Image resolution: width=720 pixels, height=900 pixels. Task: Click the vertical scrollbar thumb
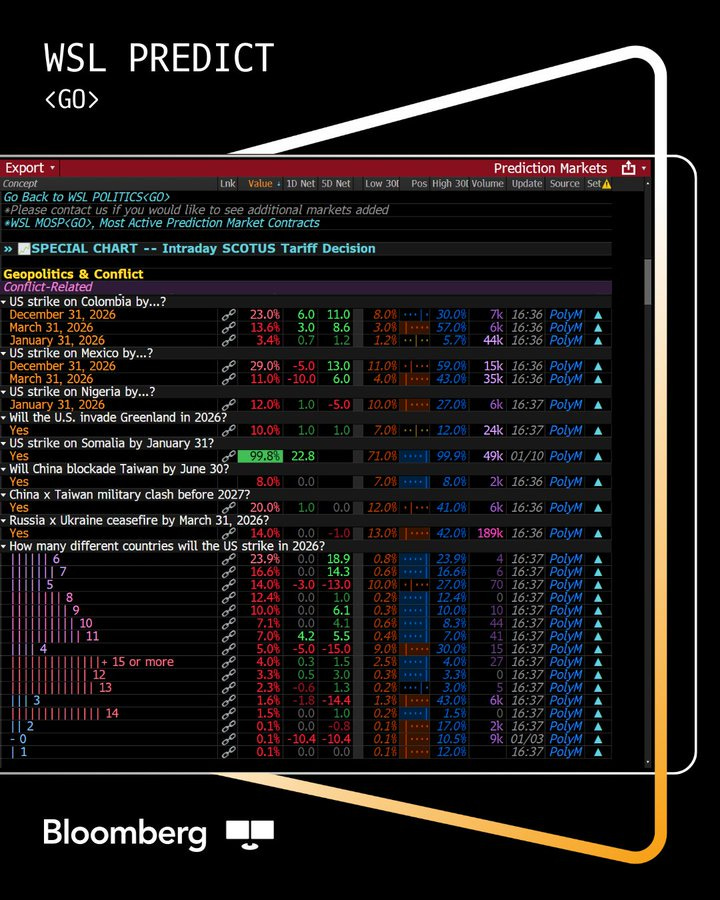(648, 281)
